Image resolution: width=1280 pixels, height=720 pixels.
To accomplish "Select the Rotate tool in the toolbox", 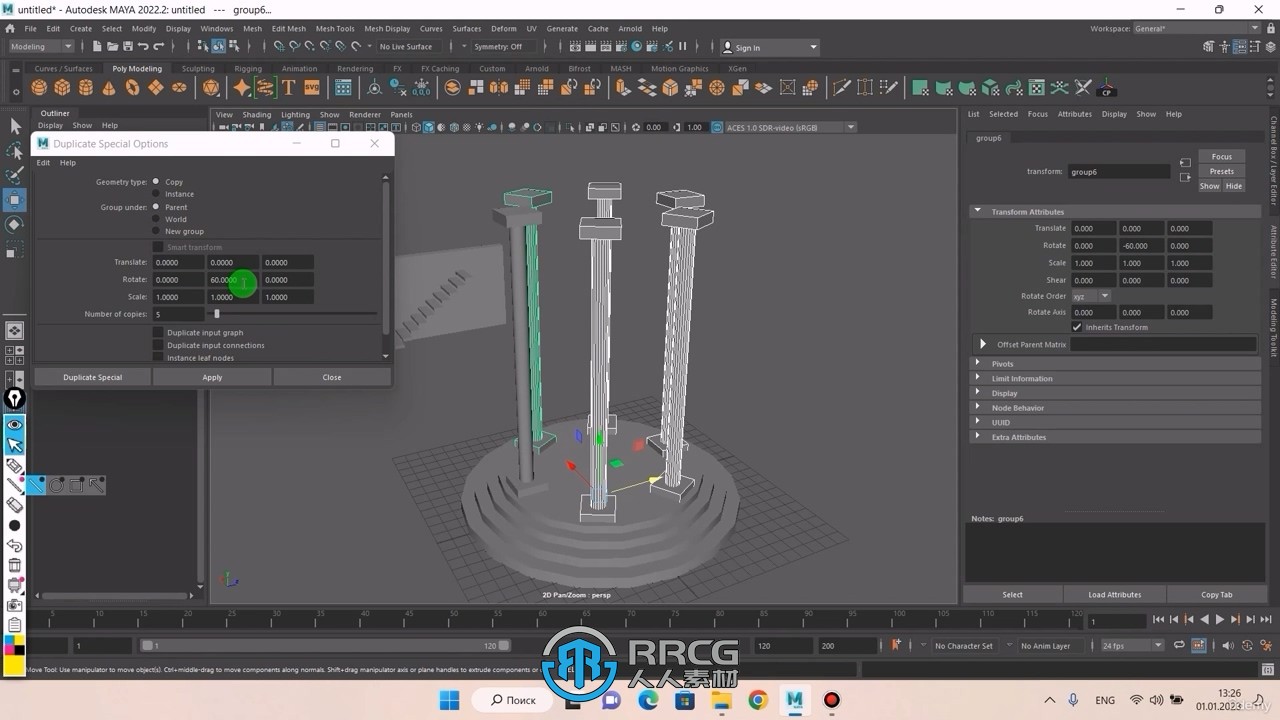I will pos(15,225).
